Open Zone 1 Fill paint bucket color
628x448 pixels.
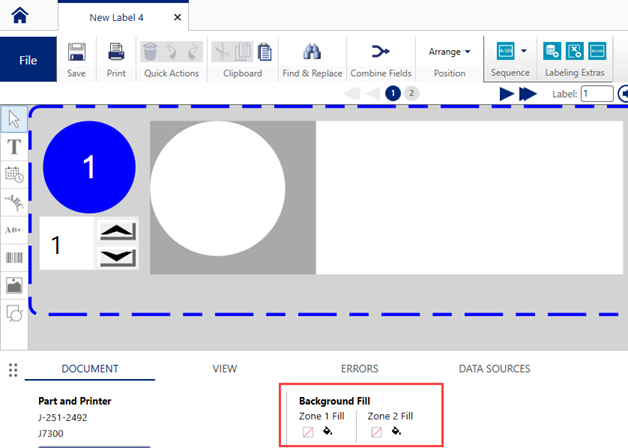tap(328, 432)
